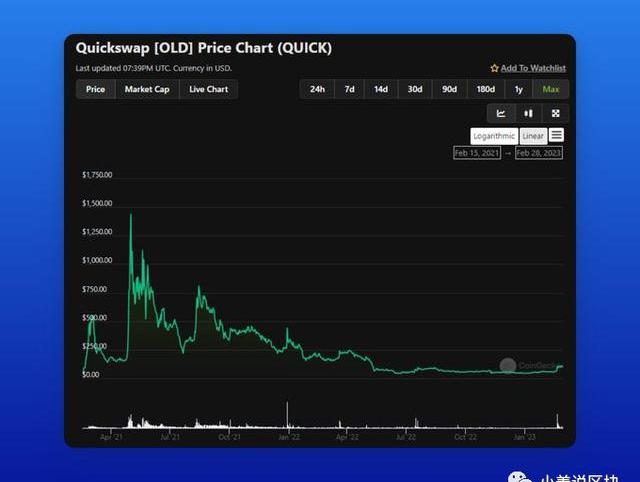This screenshot has width=640, height=482.
Task: Select the Price tab
Action: pyautogui.click(x=95, y=89)
